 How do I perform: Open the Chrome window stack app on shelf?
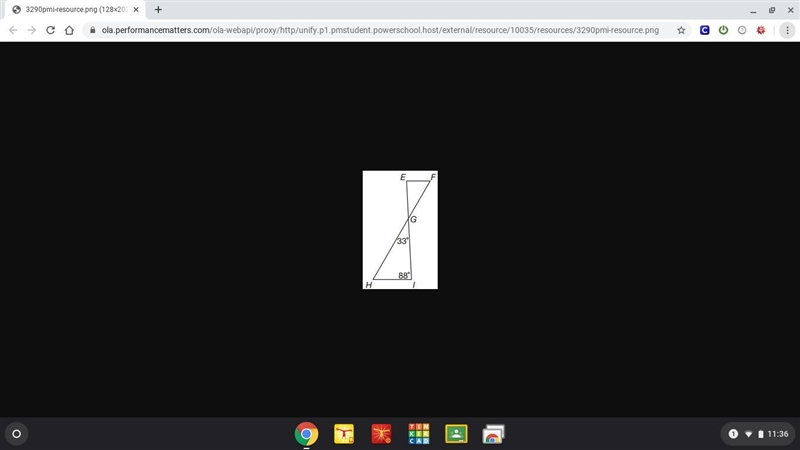pyautogui.click(x=493, y=434)
